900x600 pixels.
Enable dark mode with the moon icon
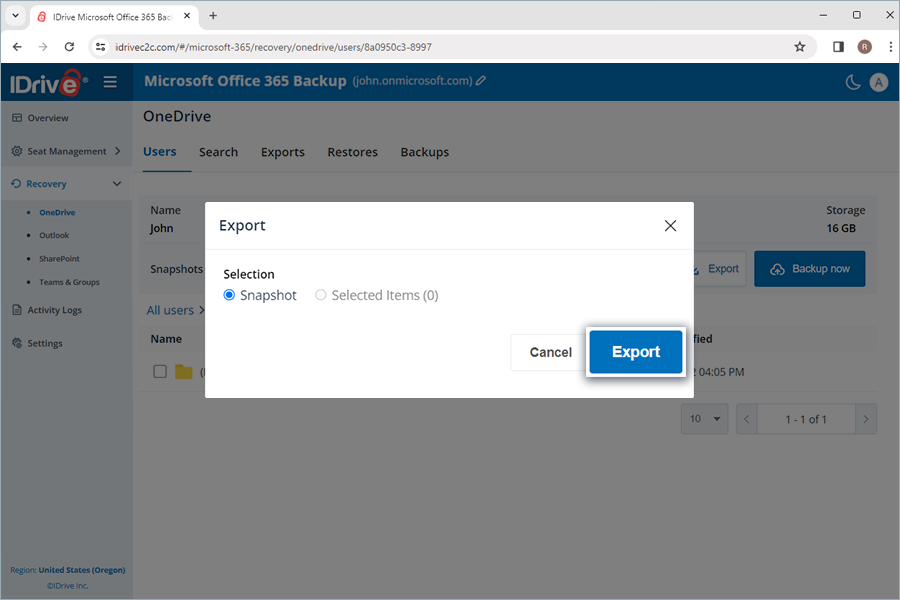coord(852,82)
